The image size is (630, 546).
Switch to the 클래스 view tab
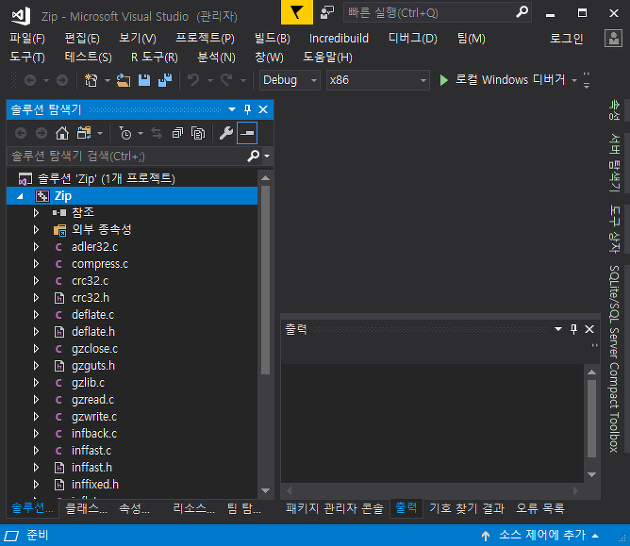(x=86, y=509)
